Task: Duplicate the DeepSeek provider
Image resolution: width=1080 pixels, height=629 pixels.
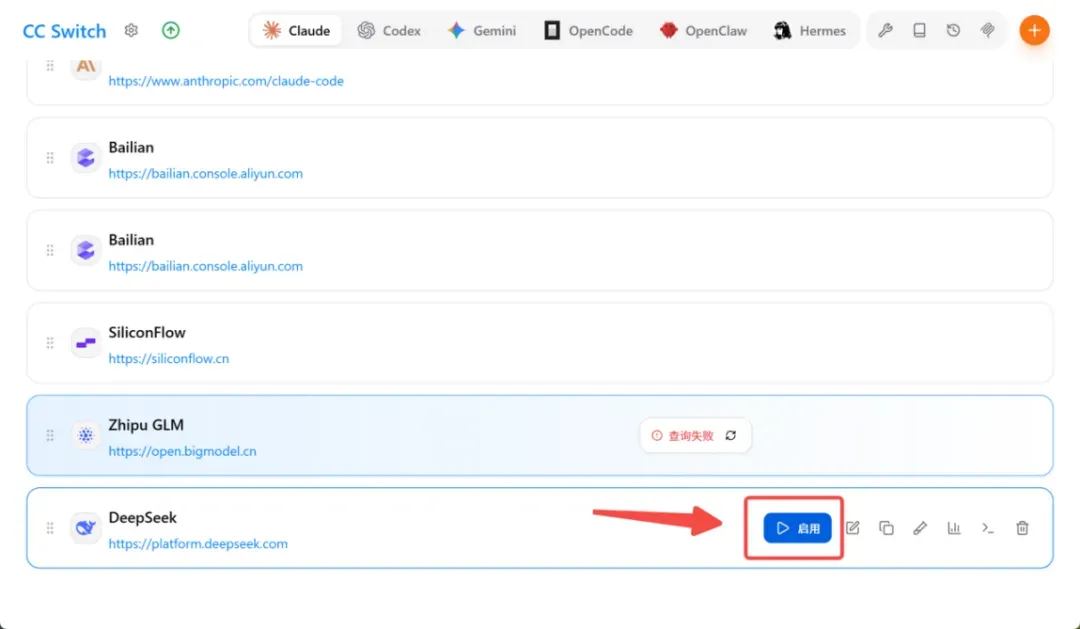Action: pos(886,528)
